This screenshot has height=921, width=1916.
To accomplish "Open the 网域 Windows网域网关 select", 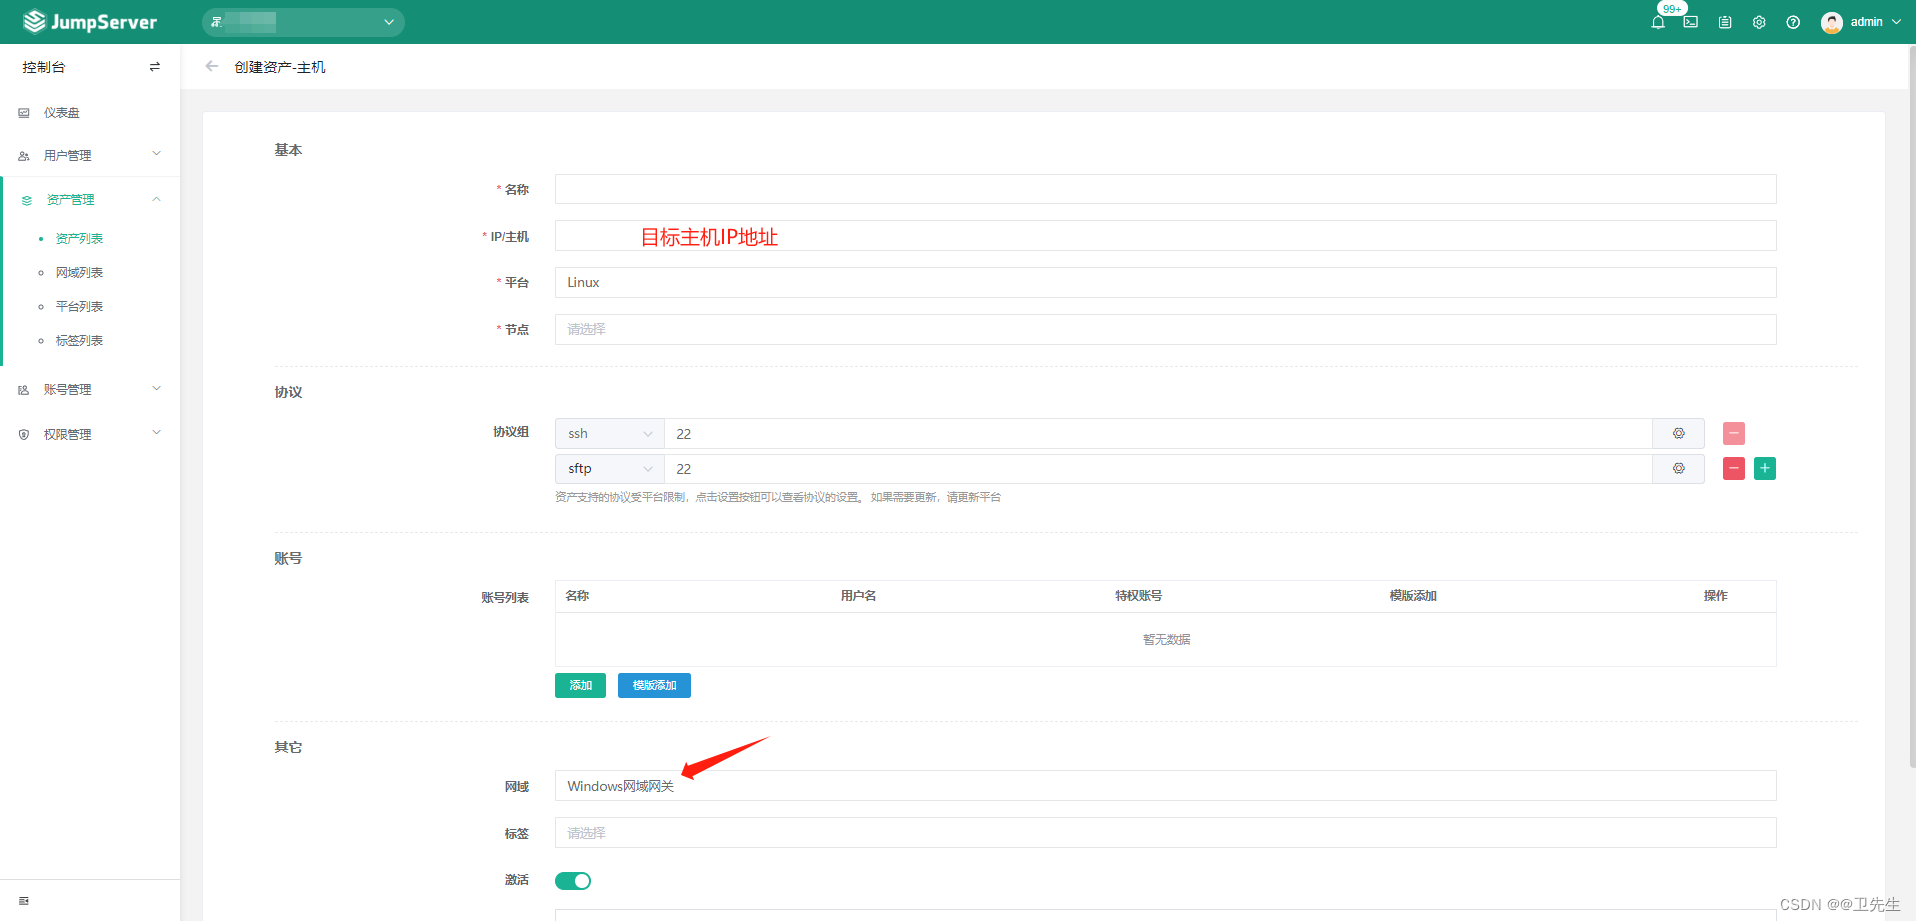I will click(x=1166, y=786).
